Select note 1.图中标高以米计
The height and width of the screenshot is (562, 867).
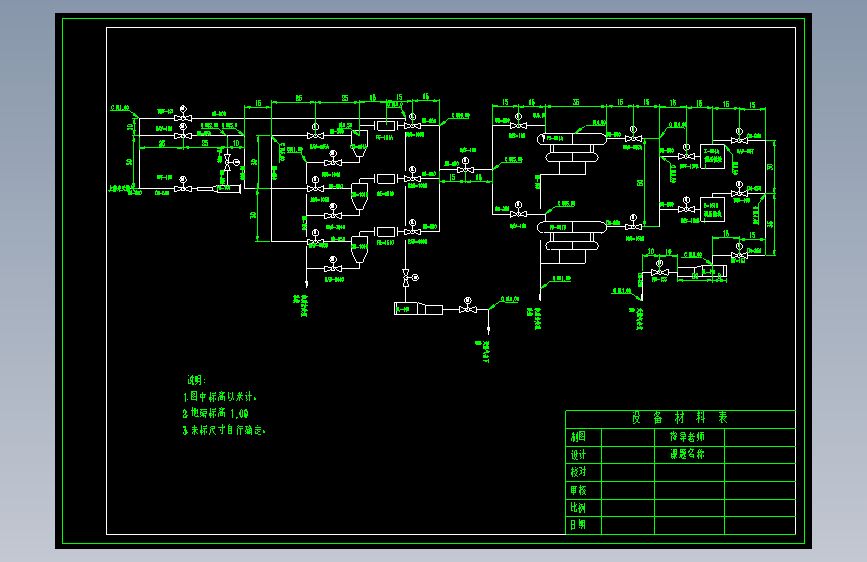[x=220, y=397]
